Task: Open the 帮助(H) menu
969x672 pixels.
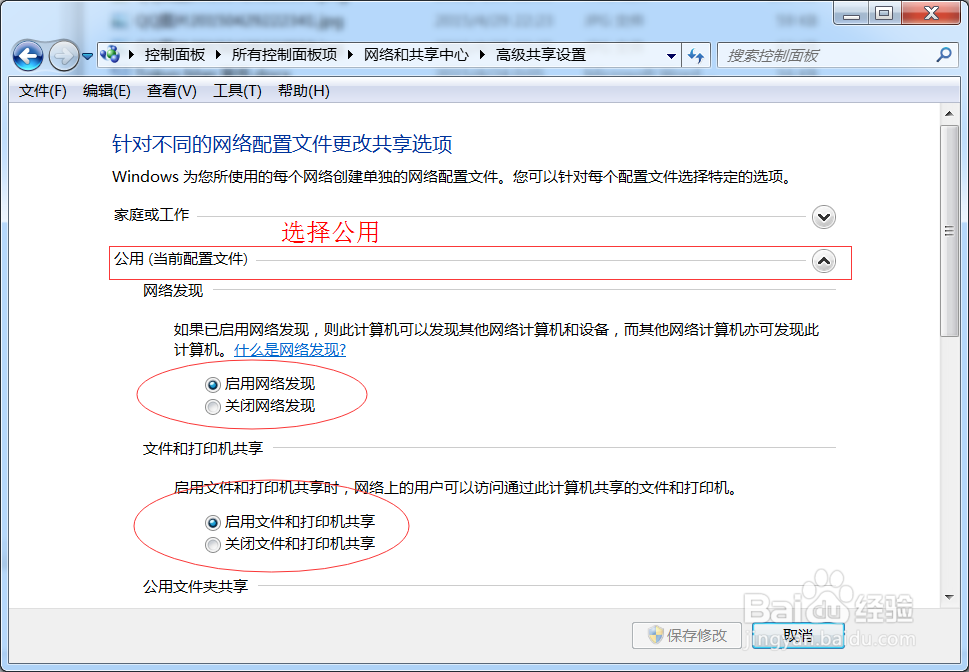Action: (x=303, y=91)
